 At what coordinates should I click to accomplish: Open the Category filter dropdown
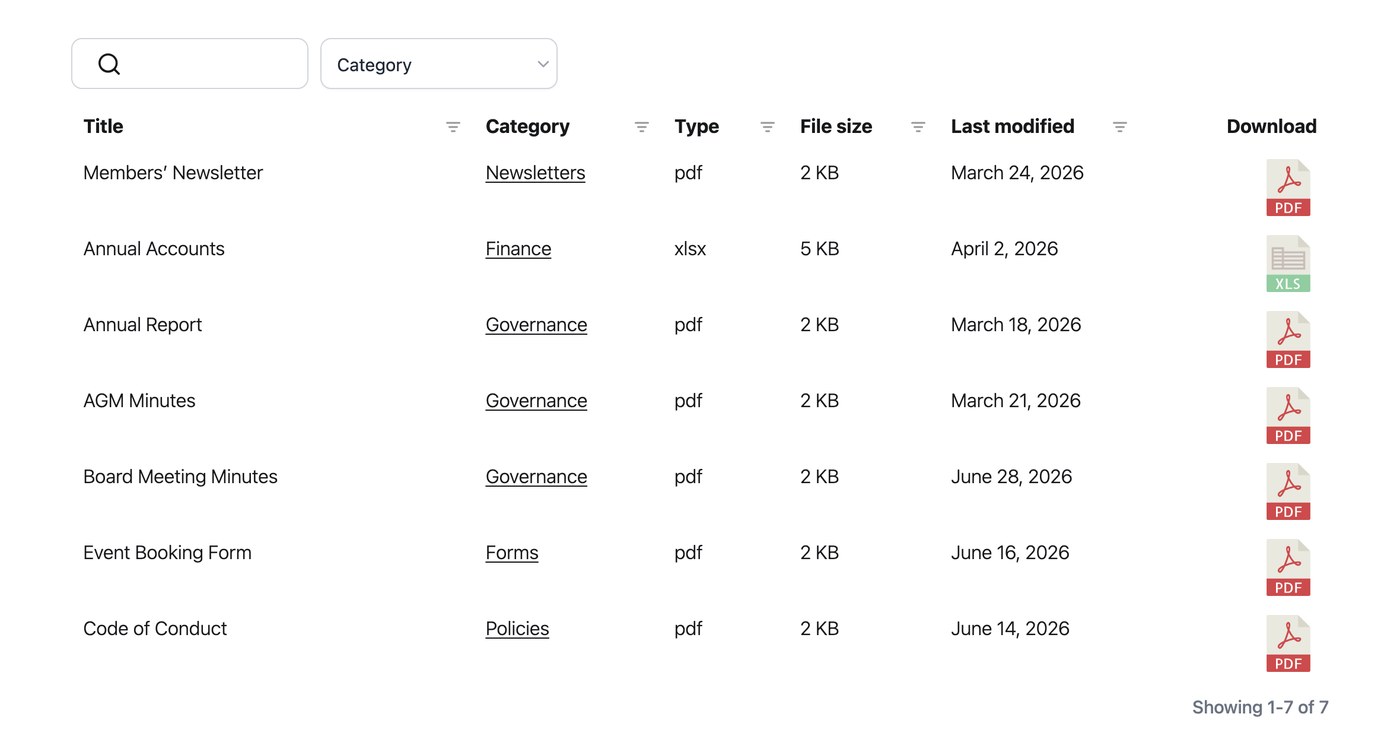pyautogui.click(x=439, y=64)
